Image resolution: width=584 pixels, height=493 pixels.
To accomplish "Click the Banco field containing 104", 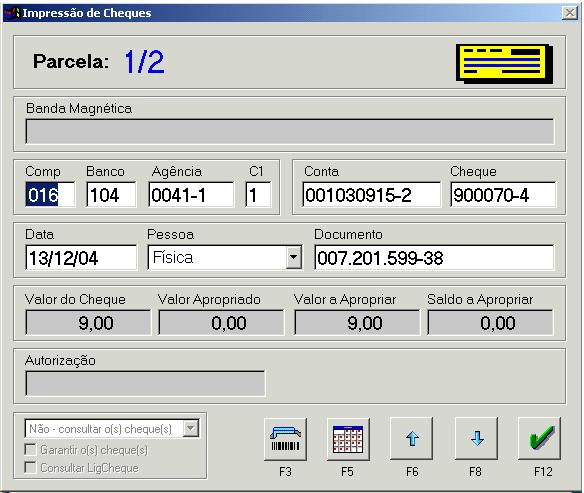I will point(111,194).
